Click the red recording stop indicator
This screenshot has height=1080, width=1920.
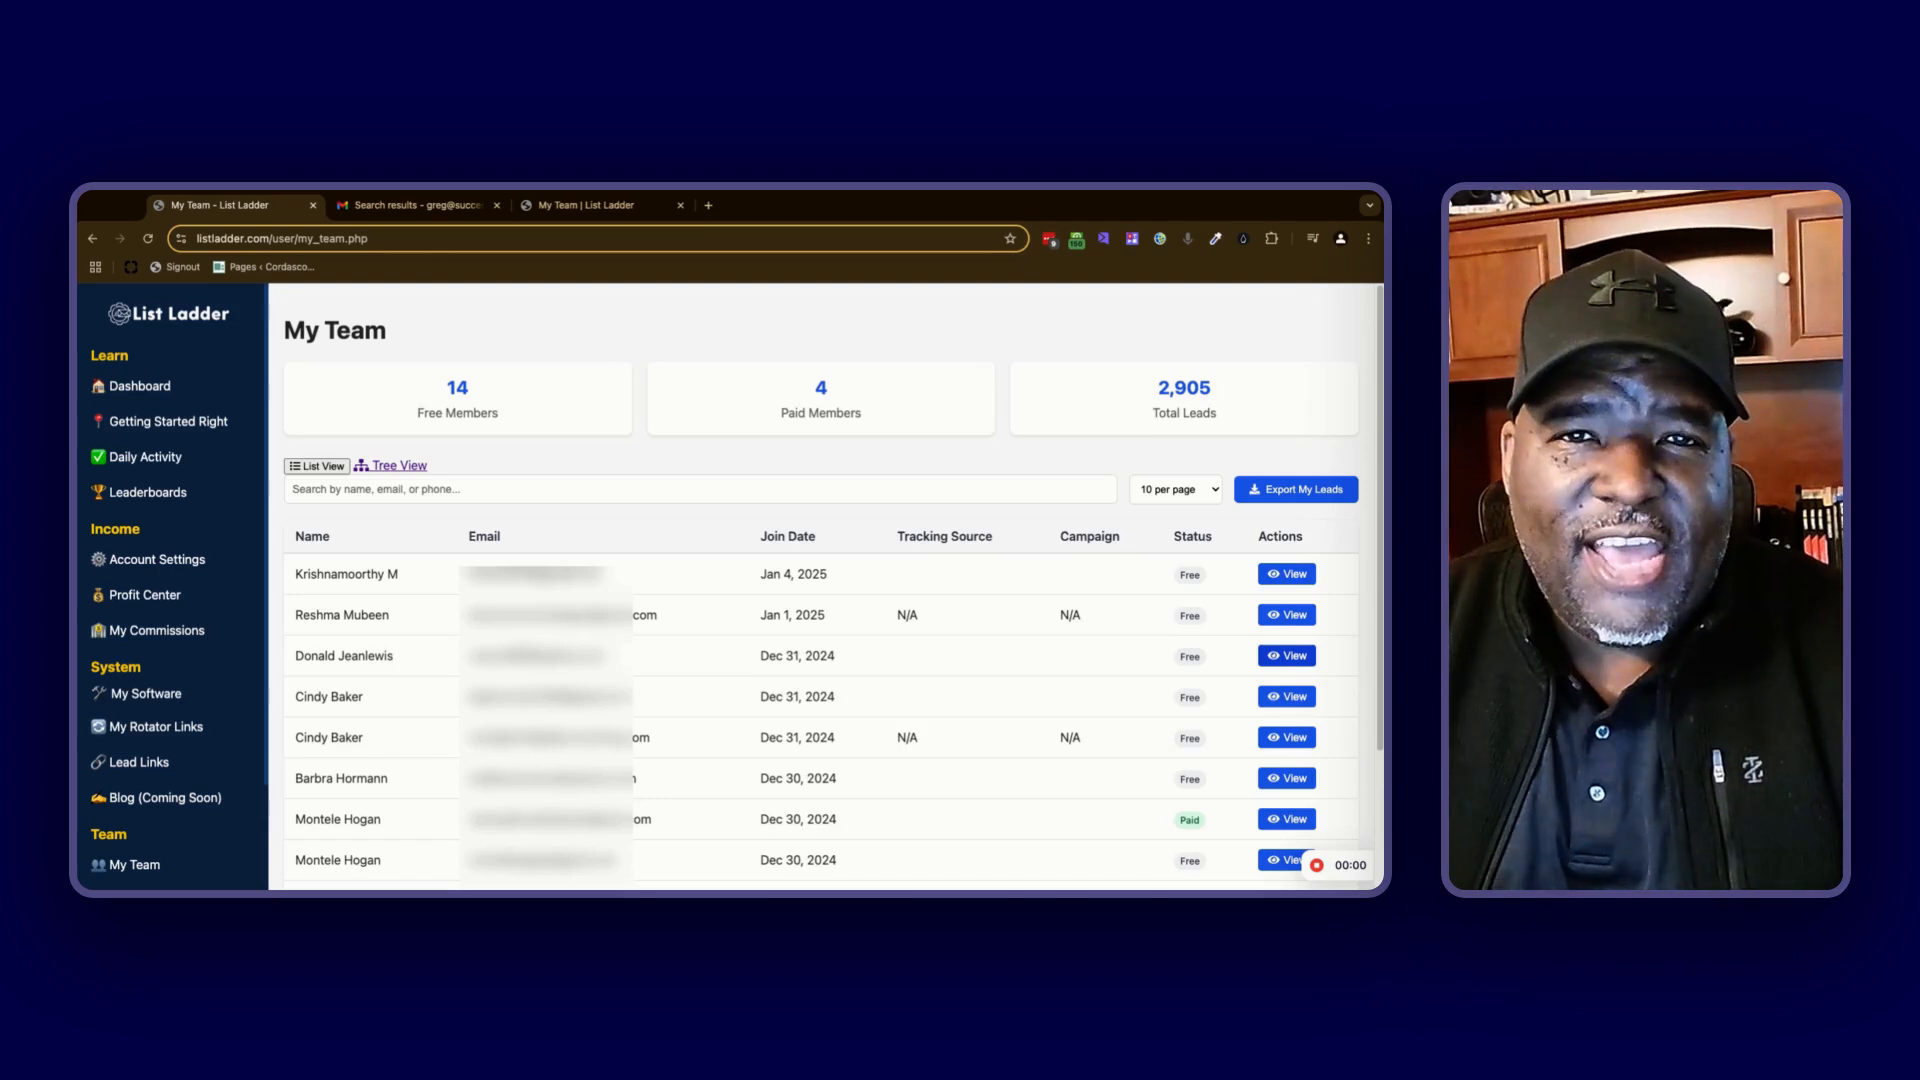[x=1317, y=866]
